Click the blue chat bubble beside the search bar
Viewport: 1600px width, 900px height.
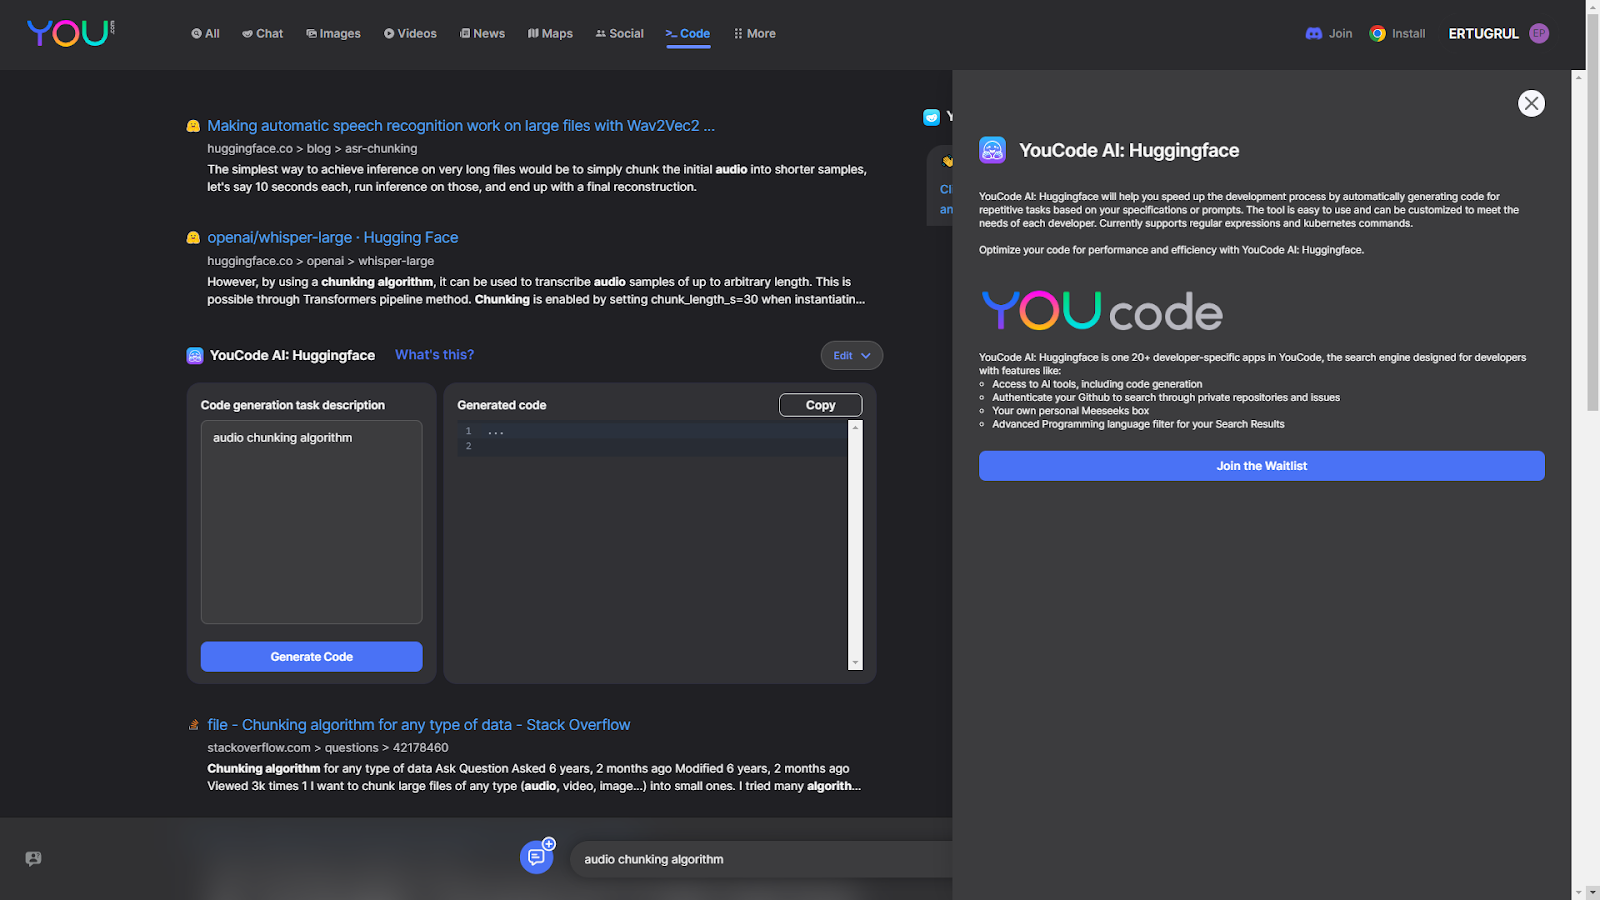tap(536, 856)
